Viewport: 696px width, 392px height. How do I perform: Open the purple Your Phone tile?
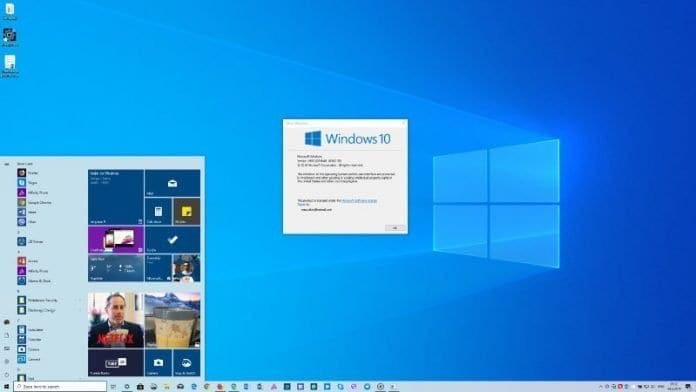(116, 240)
